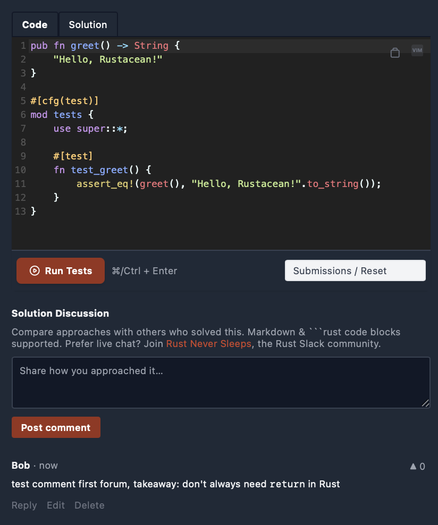
Task: Run the tests with the Run Tests button
Action: 61,271
